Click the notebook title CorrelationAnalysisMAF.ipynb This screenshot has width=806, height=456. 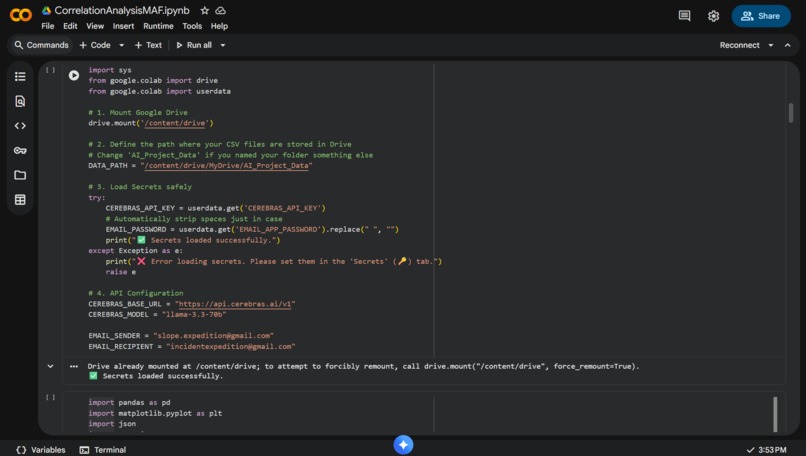(x=122, y=10)
